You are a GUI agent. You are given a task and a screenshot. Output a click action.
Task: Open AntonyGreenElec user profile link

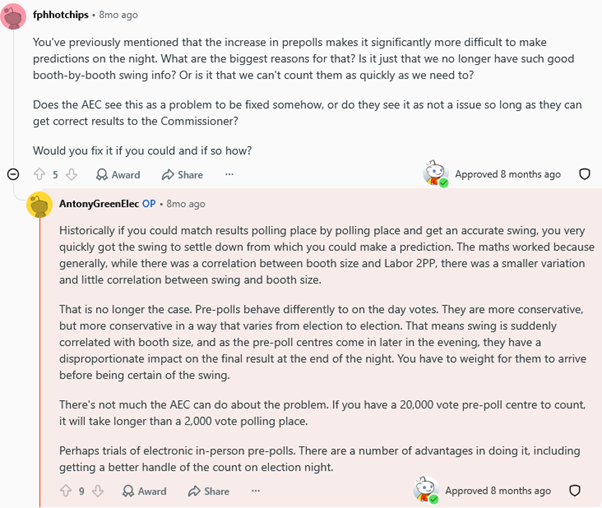pos(99,204)
